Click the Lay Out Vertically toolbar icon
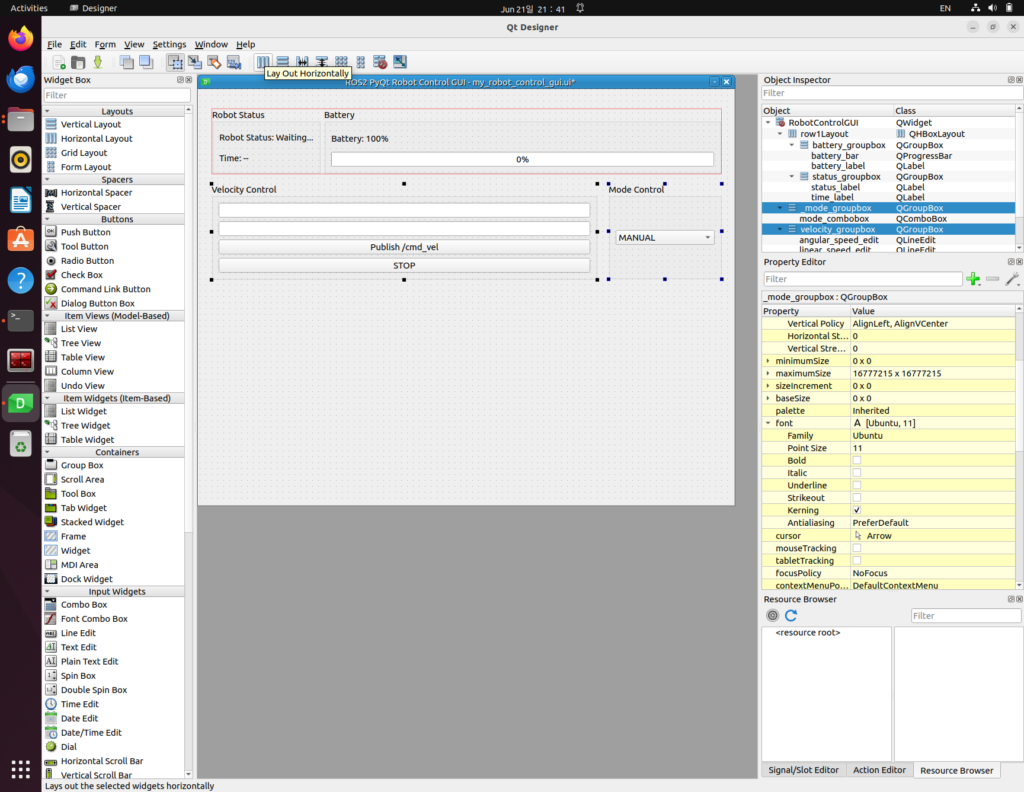This screenshot has height=792, width=1024. pyautogui.click(x=282, y=62)
